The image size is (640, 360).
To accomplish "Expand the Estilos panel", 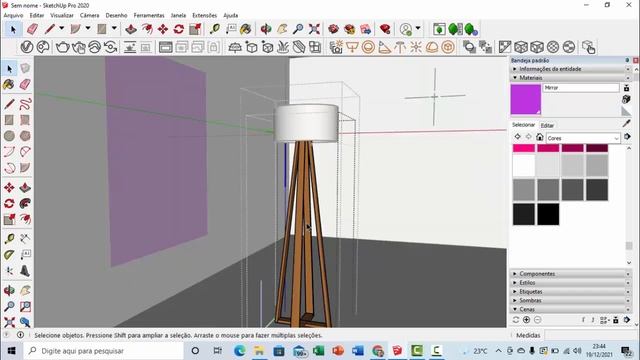I will [x=571, y=282].
